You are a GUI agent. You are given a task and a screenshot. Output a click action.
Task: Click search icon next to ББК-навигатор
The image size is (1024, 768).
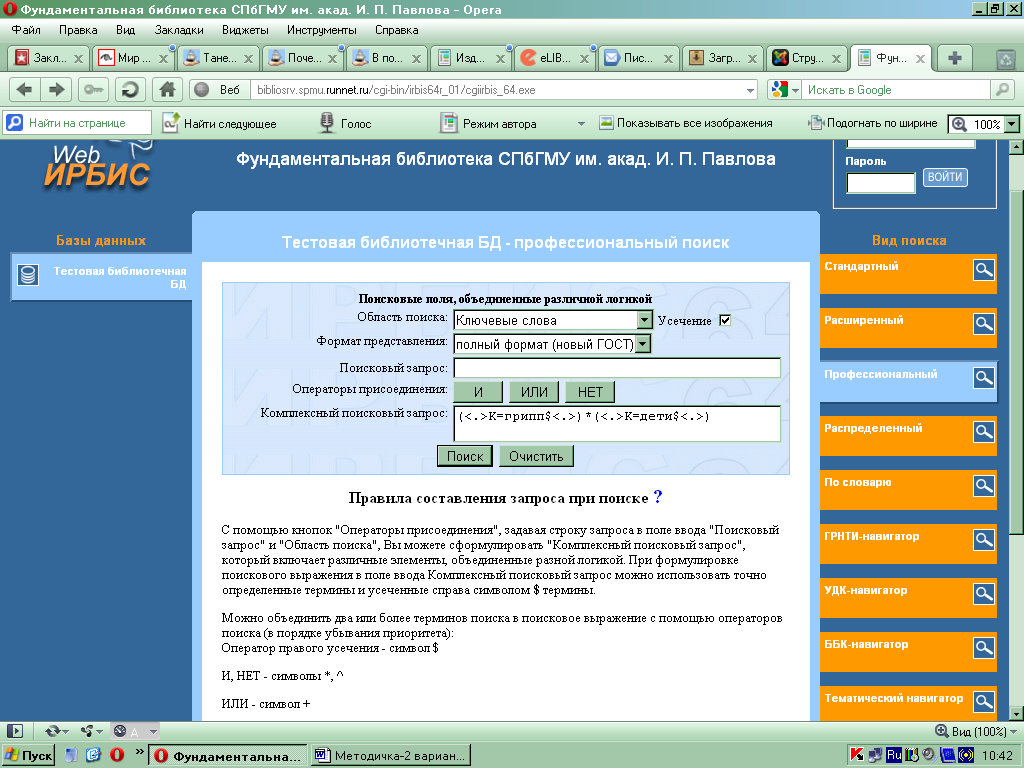click(x=984, y=648)
